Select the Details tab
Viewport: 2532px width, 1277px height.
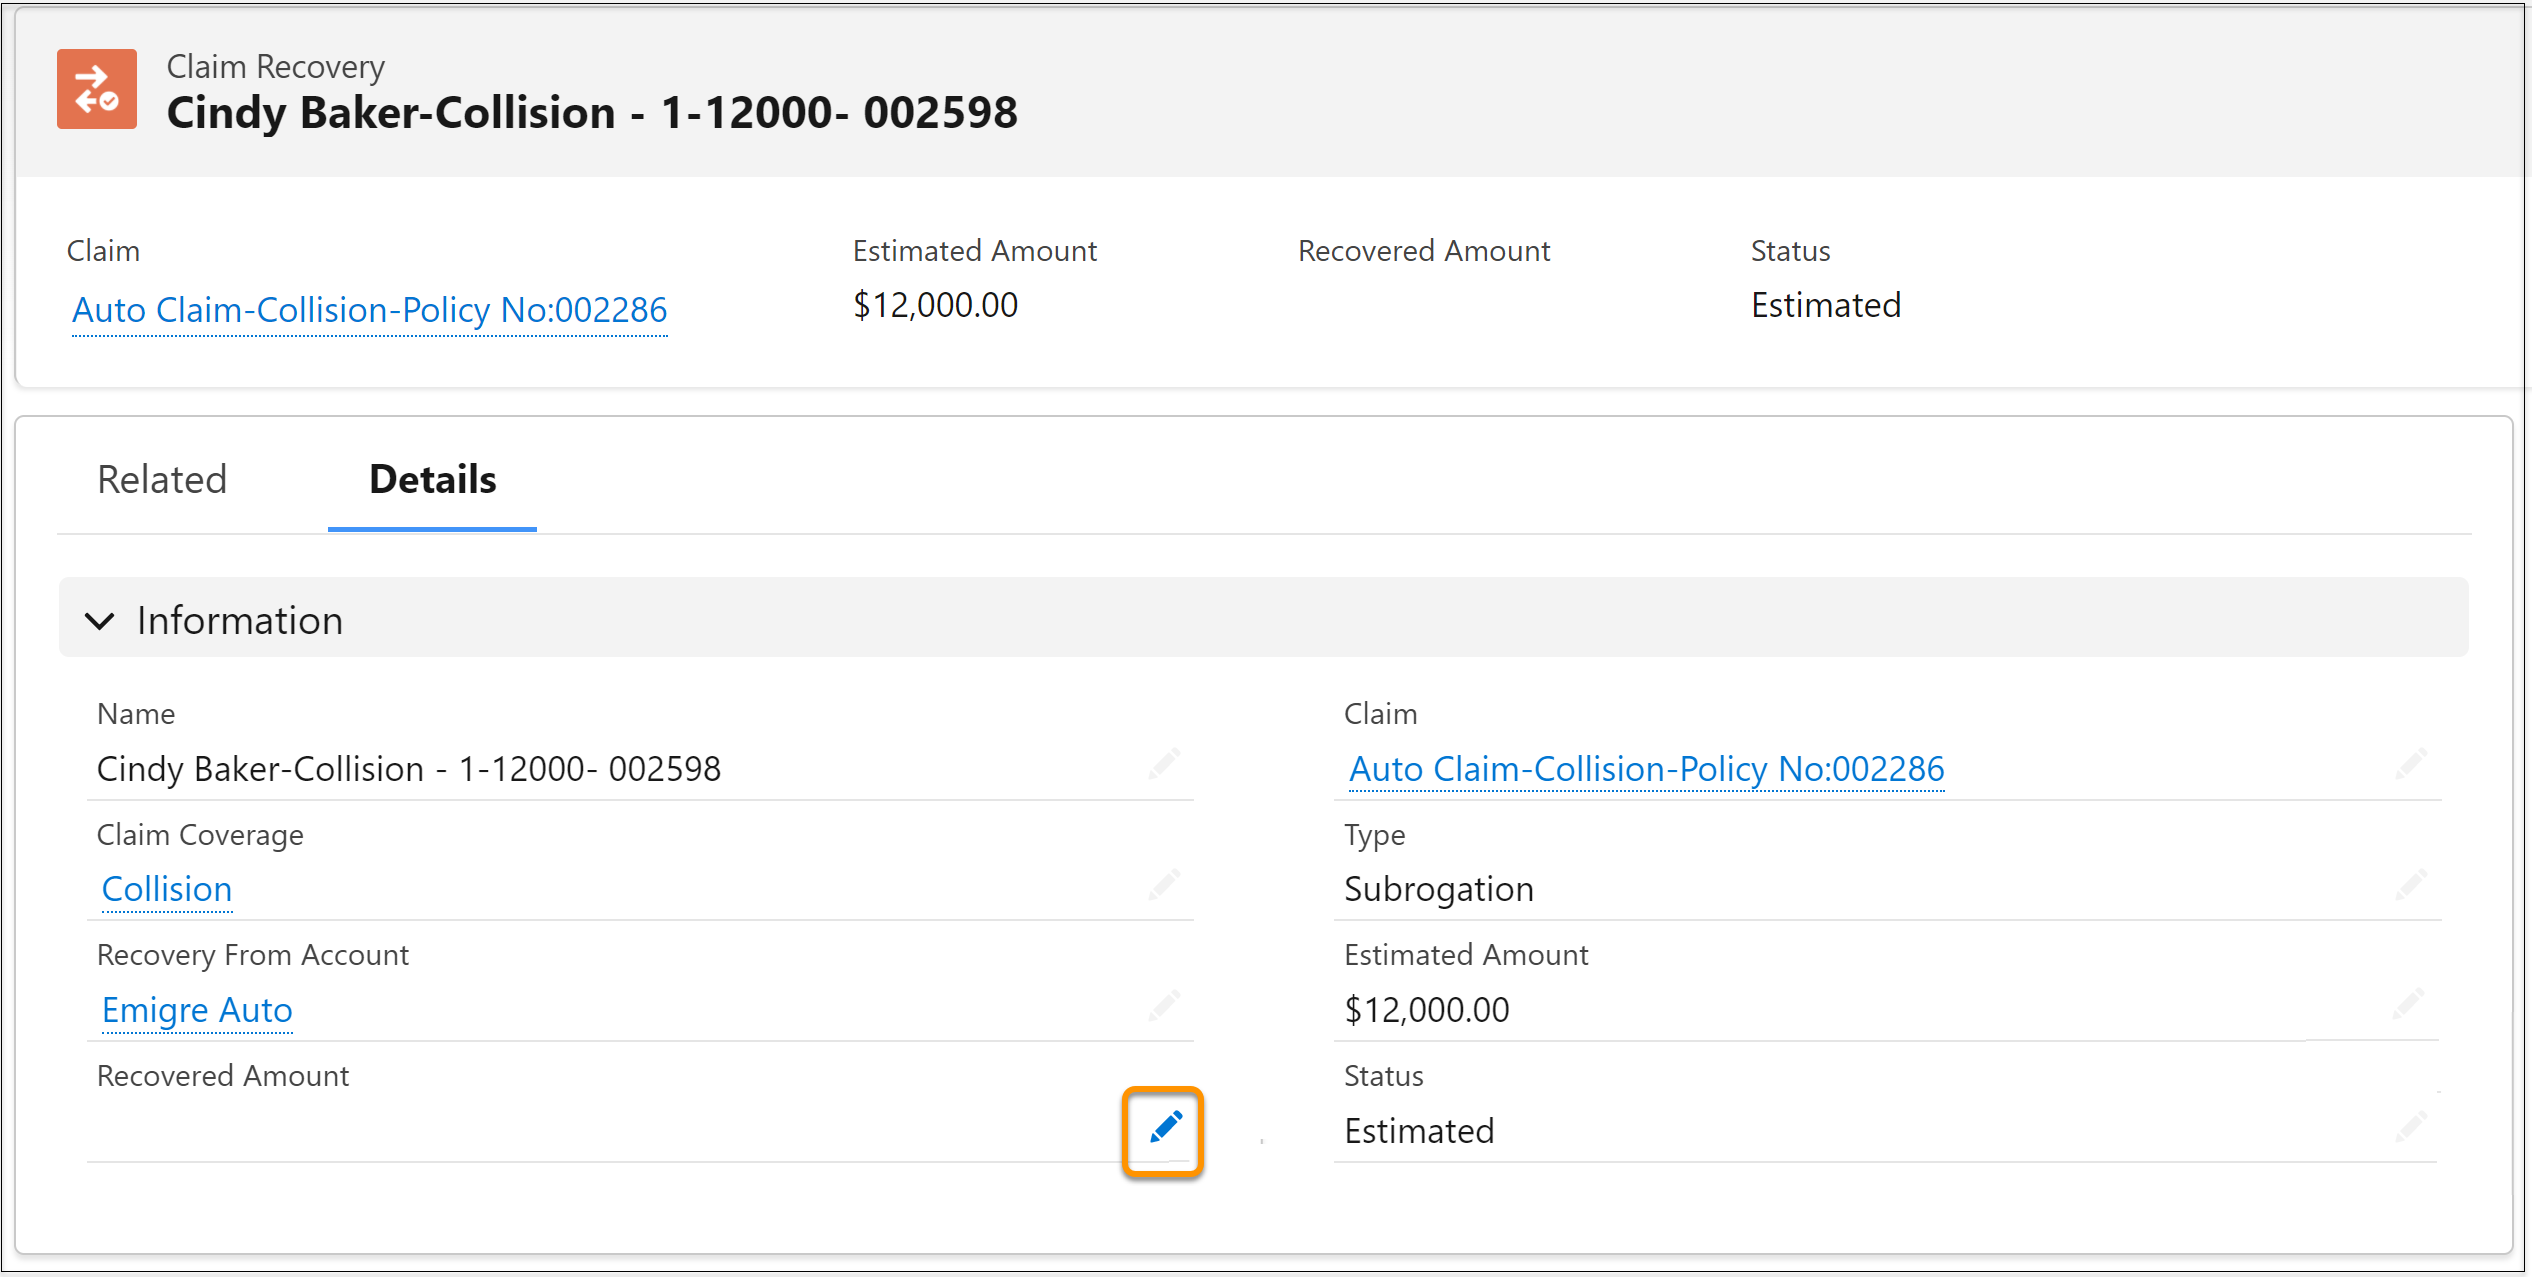pos(432,480)
